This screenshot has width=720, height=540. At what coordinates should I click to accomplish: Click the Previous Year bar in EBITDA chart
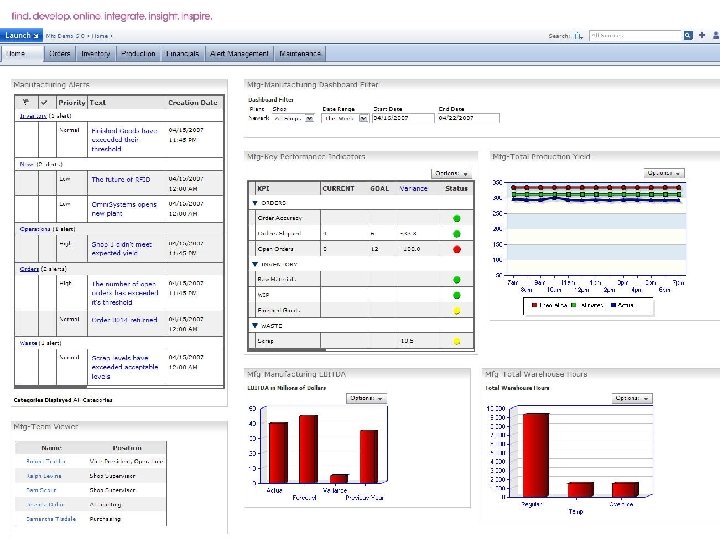tap(369, 456)
